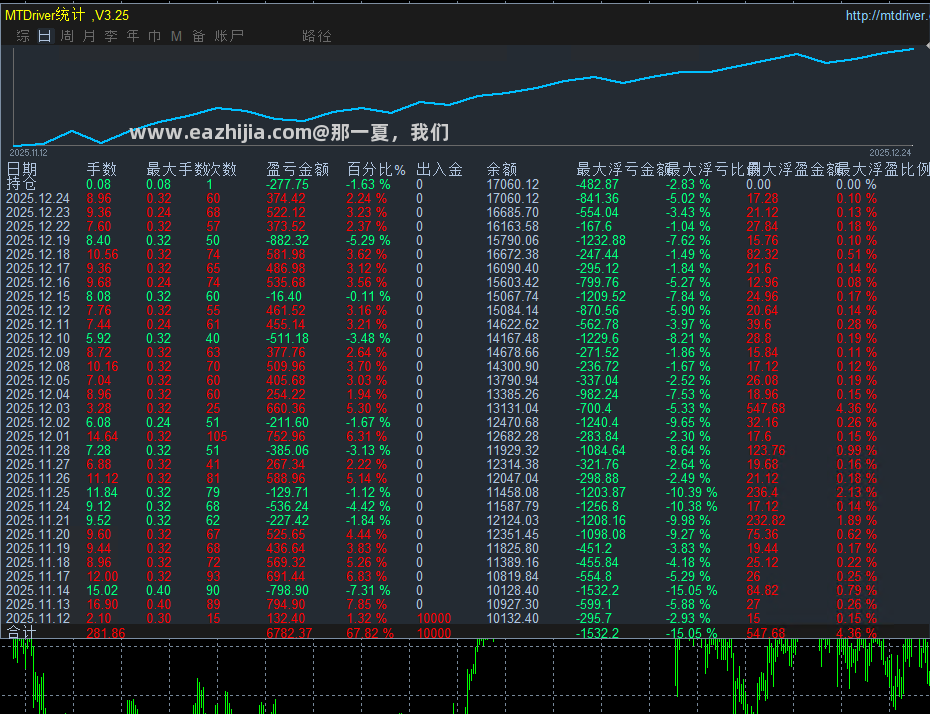Click the percentage -7.31 %

coord(368,591)
